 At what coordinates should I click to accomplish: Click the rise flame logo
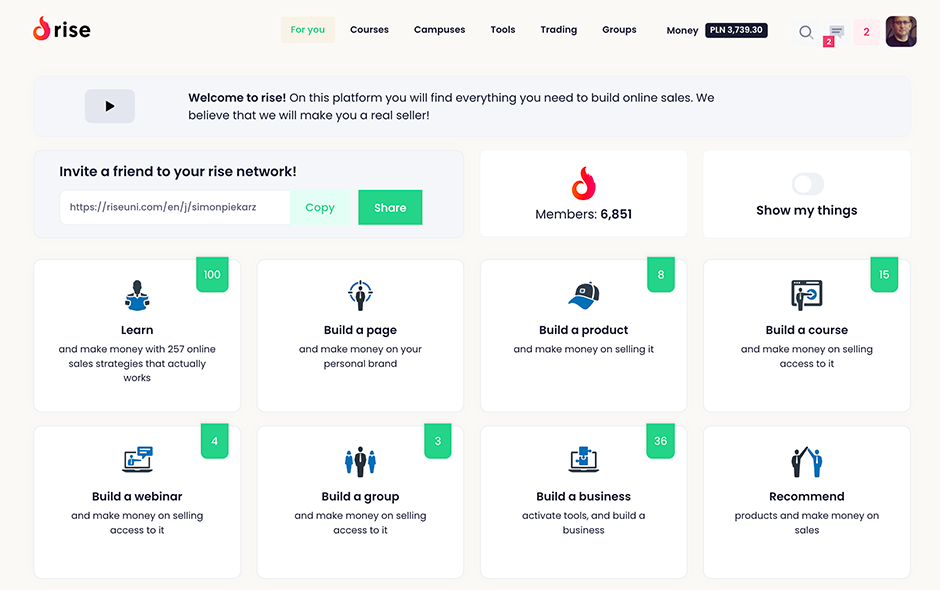point(41,29)
